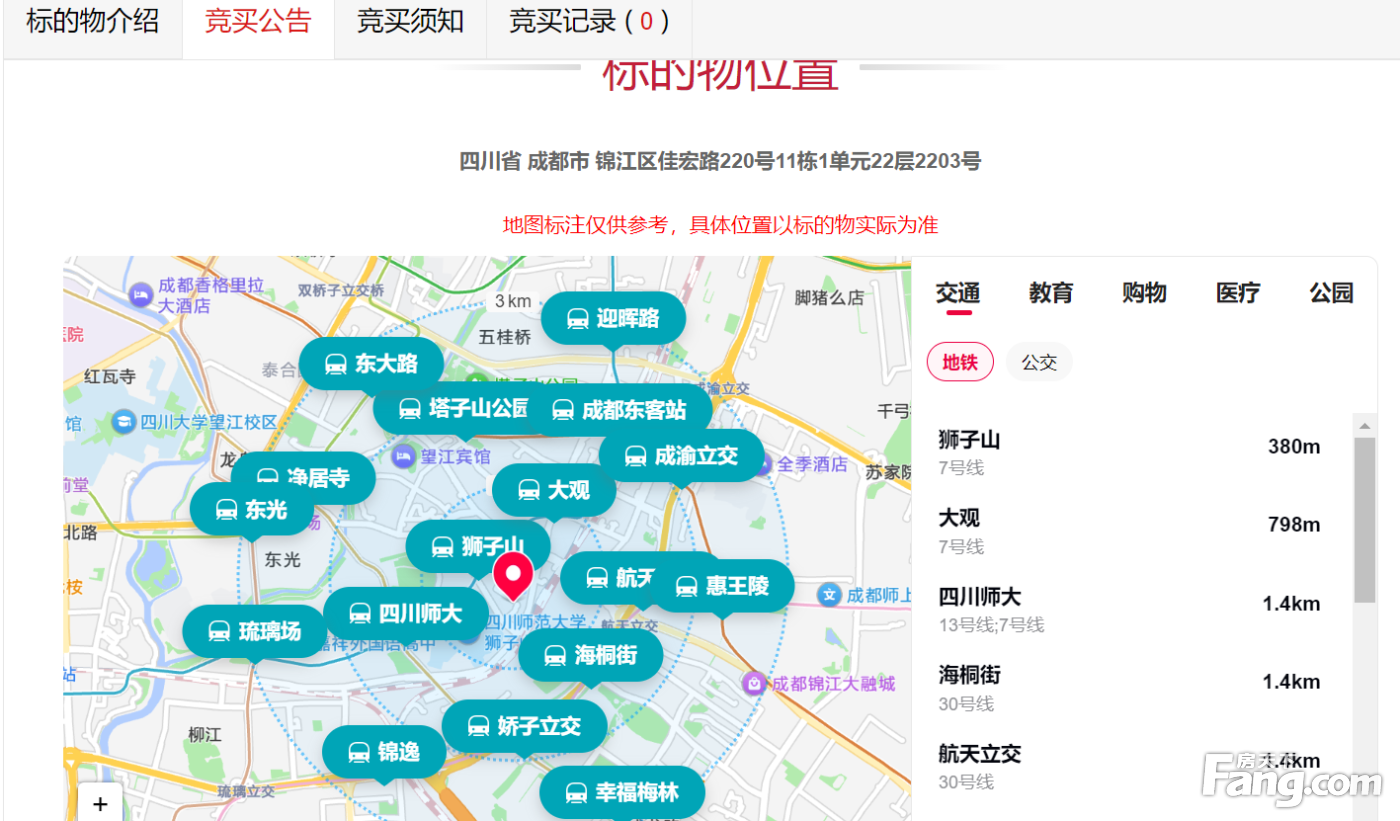The height and width of the screenshot is (821, 1400).
Task: Click the 惠王陵 metro marker
Action: [722, 586]
